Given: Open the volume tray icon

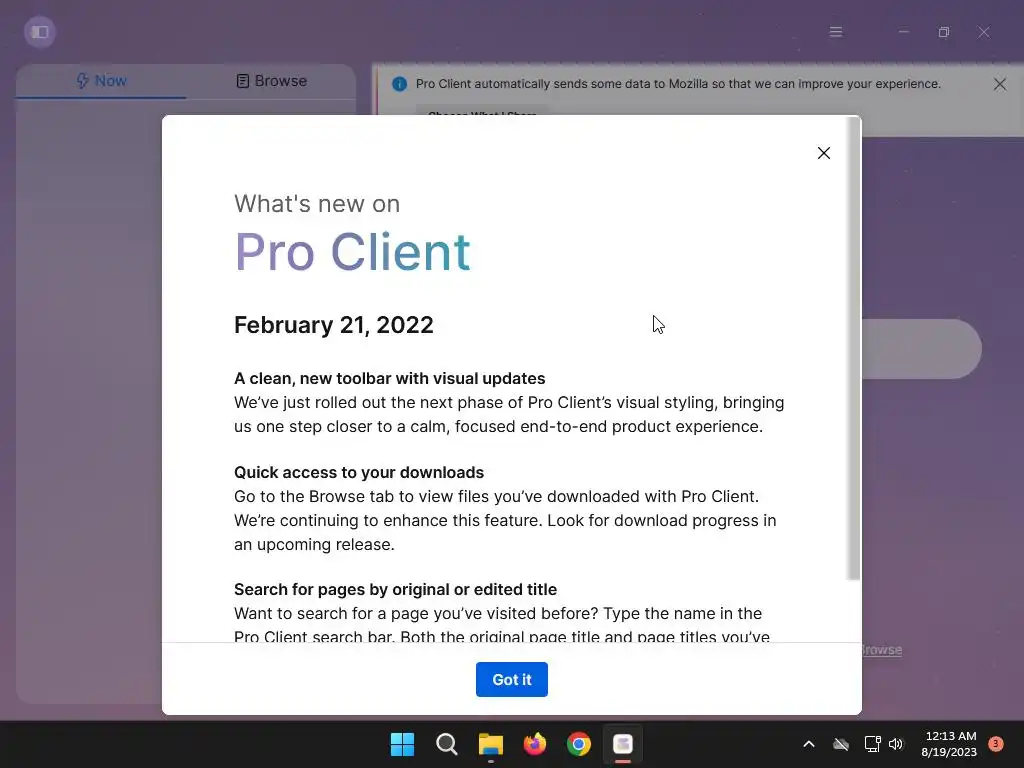Looking at the screenshot, I should click(x=896, y=744).
